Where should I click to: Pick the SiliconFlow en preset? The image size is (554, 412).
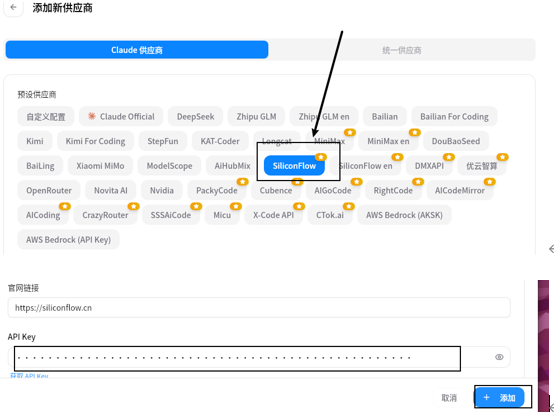[365, 166]
